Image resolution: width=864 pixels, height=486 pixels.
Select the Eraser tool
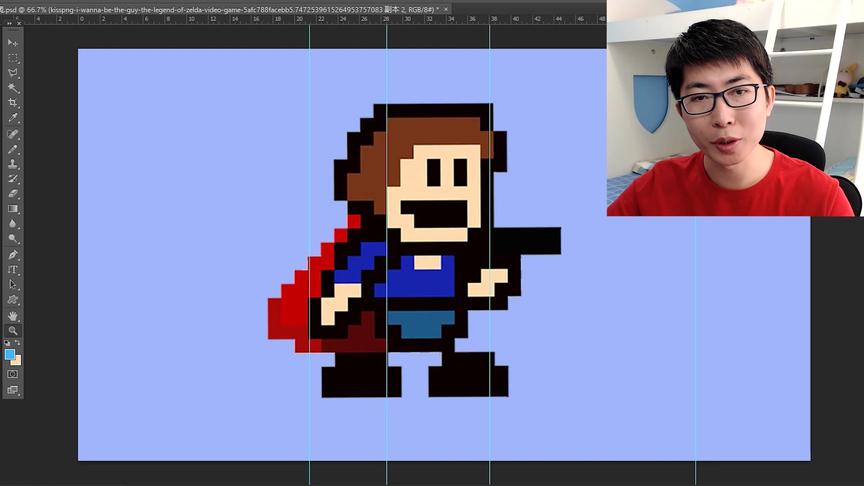point(13,193)
